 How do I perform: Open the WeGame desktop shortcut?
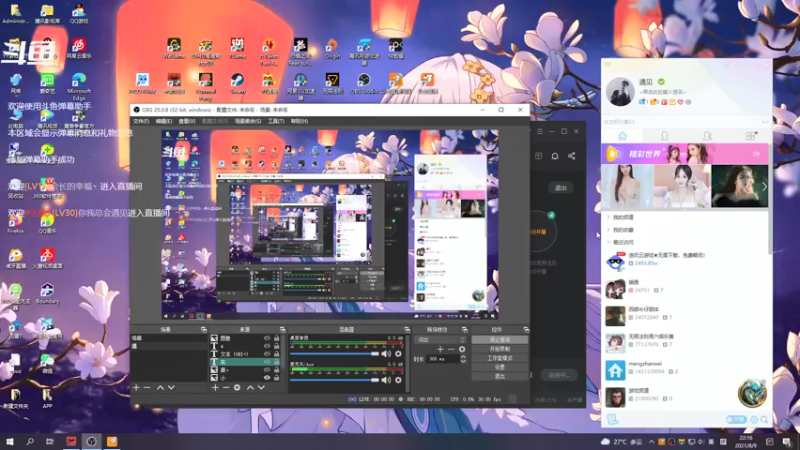(x=174, y=48)
